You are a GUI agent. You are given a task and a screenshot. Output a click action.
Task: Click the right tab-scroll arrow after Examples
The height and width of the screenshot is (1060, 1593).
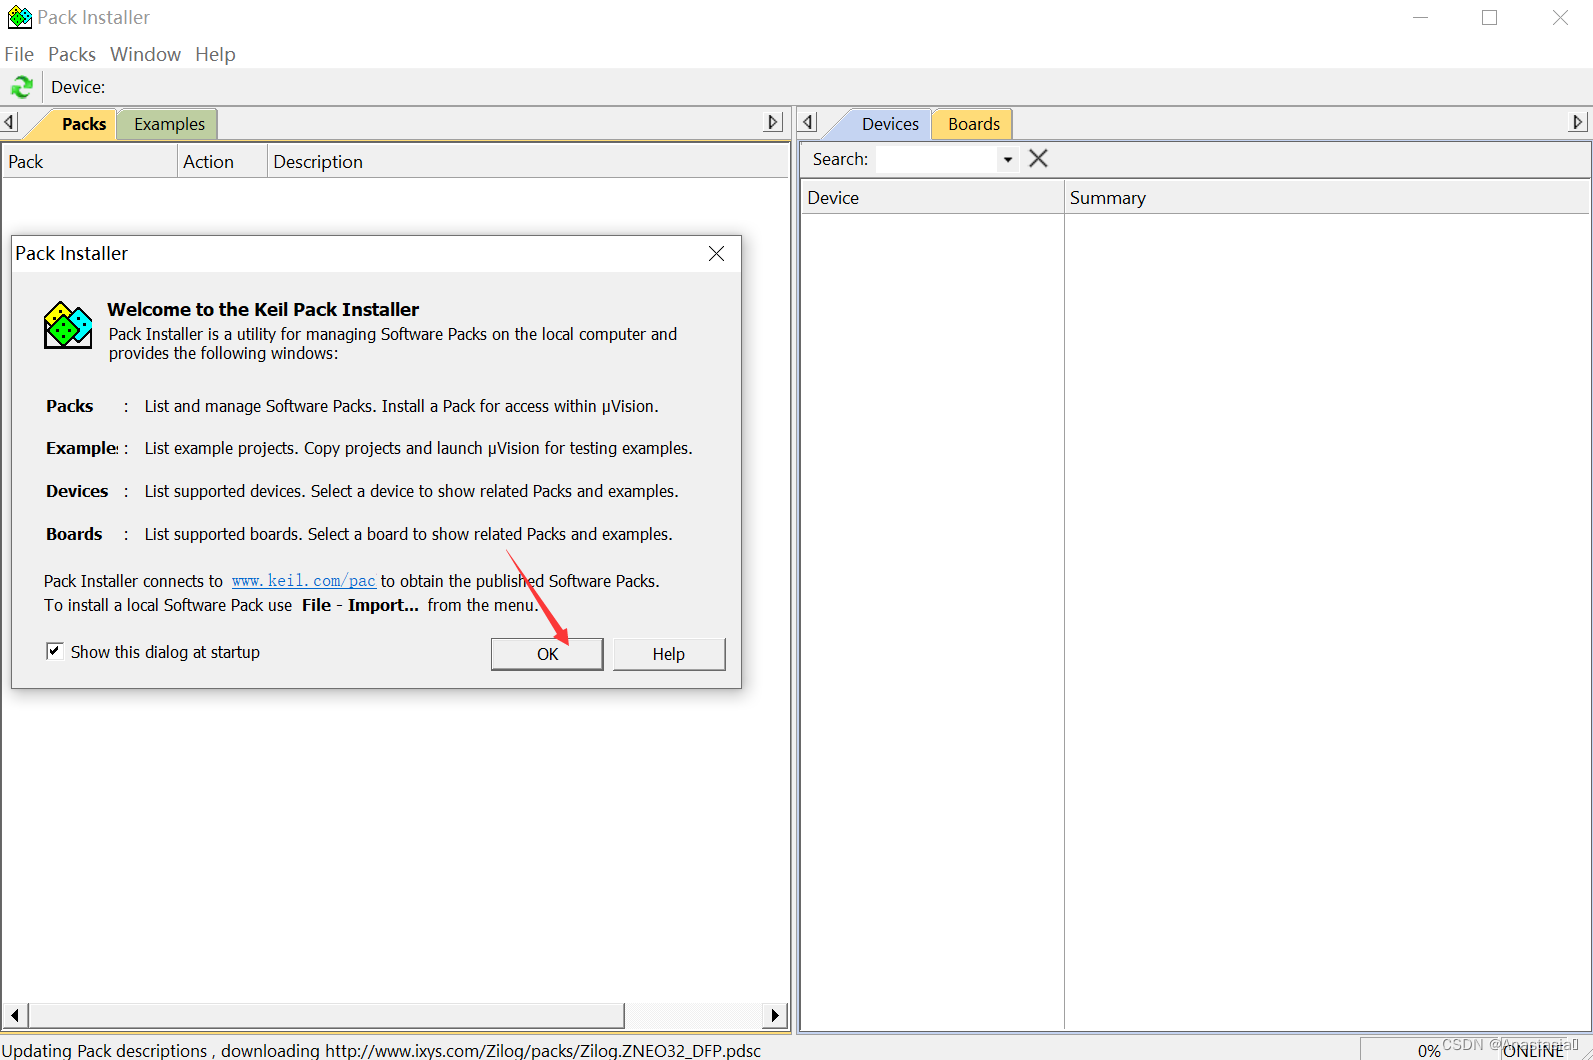coord(772,122)
